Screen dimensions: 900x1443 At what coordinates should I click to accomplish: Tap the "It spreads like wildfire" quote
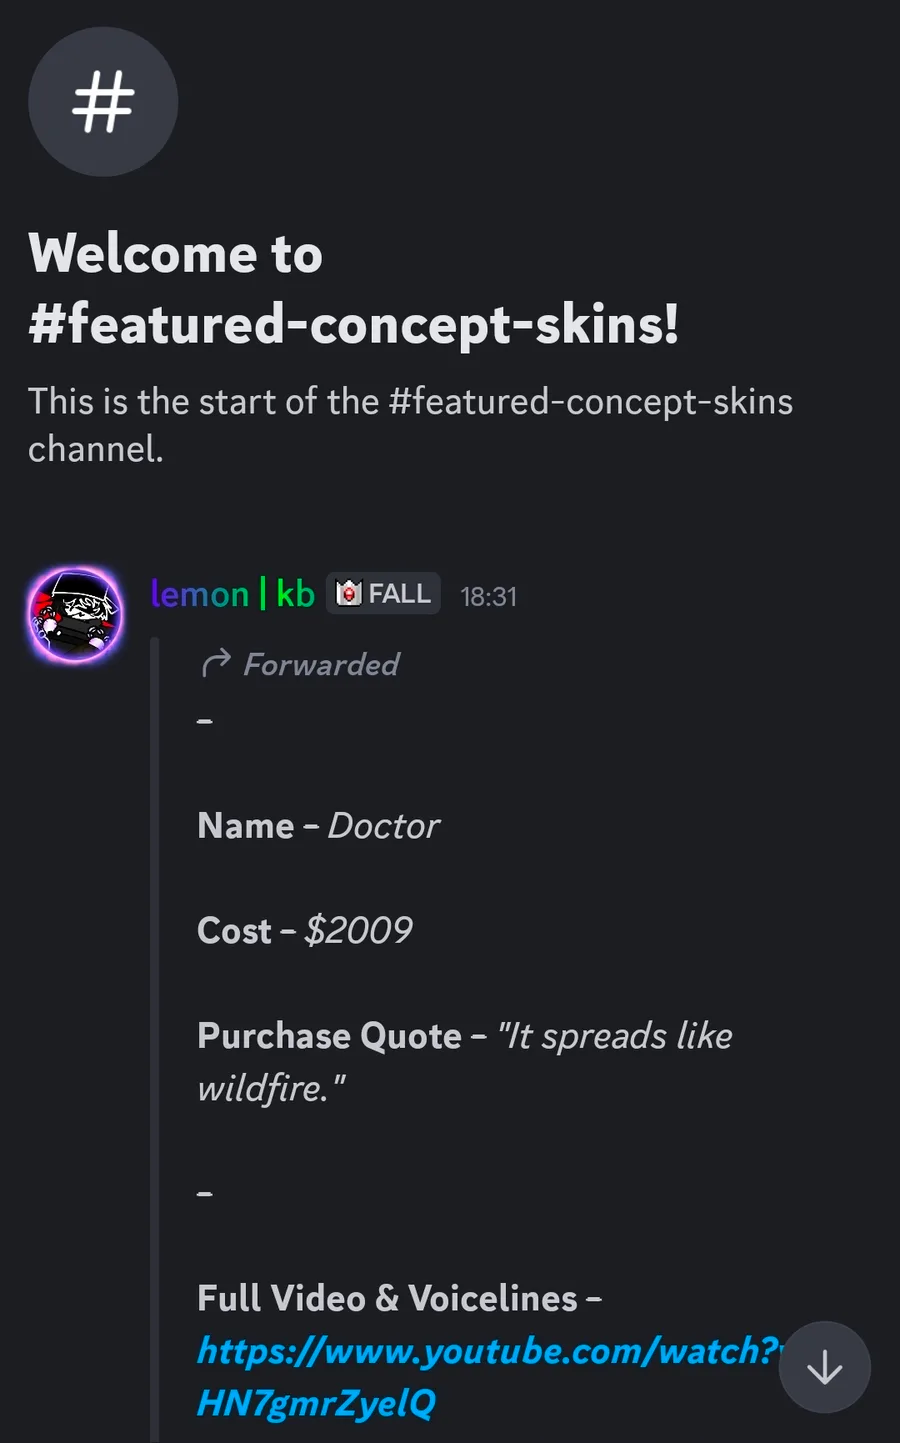tap(615, 1037)
